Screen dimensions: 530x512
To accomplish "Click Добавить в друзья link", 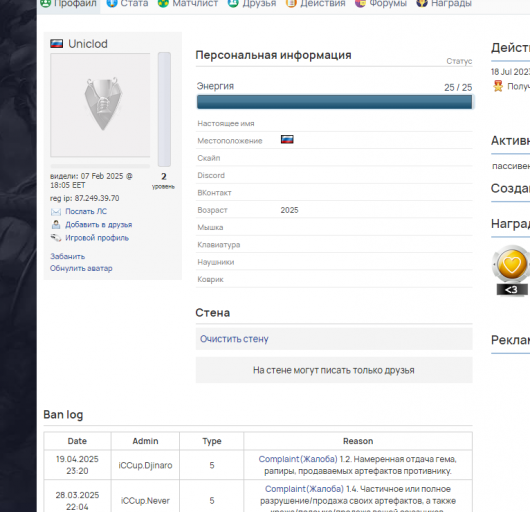I will (98, 224).
